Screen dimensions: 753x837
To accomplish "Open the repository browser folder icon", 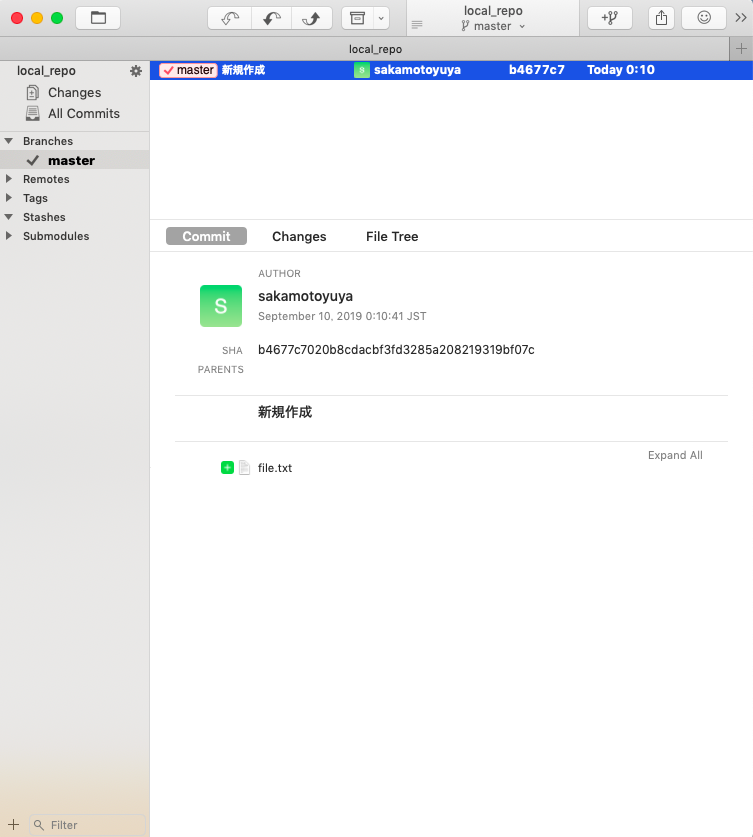I will 98,18.
